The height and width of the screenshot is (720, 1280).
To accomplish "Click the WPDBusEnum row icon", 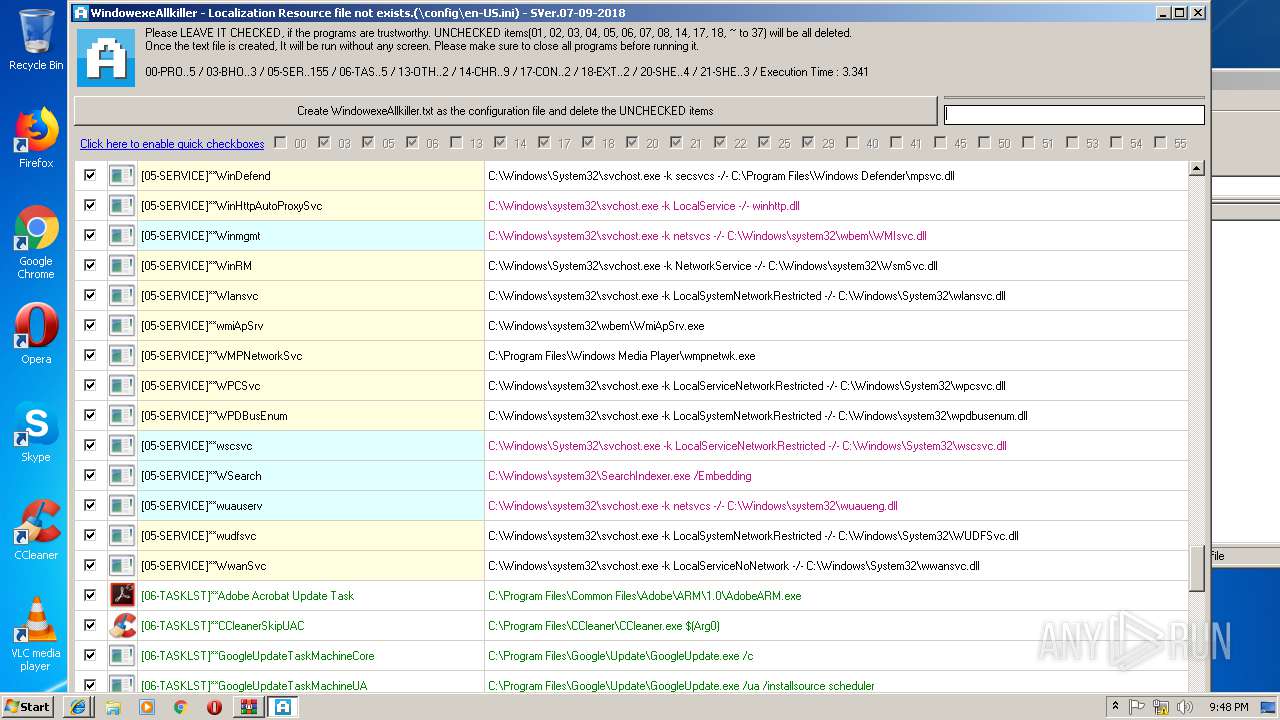I will [122, 415].
